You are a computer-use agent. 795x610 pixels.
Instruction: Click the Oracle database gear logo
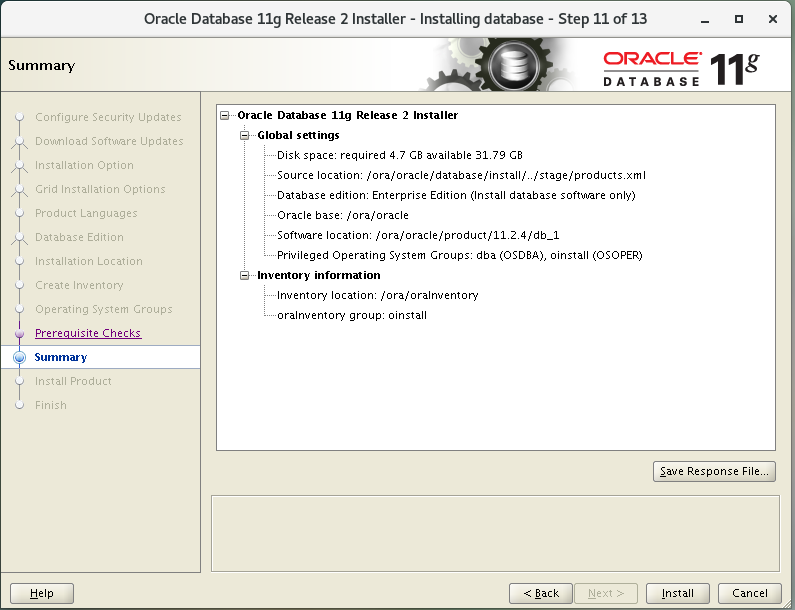pos(513,66)
